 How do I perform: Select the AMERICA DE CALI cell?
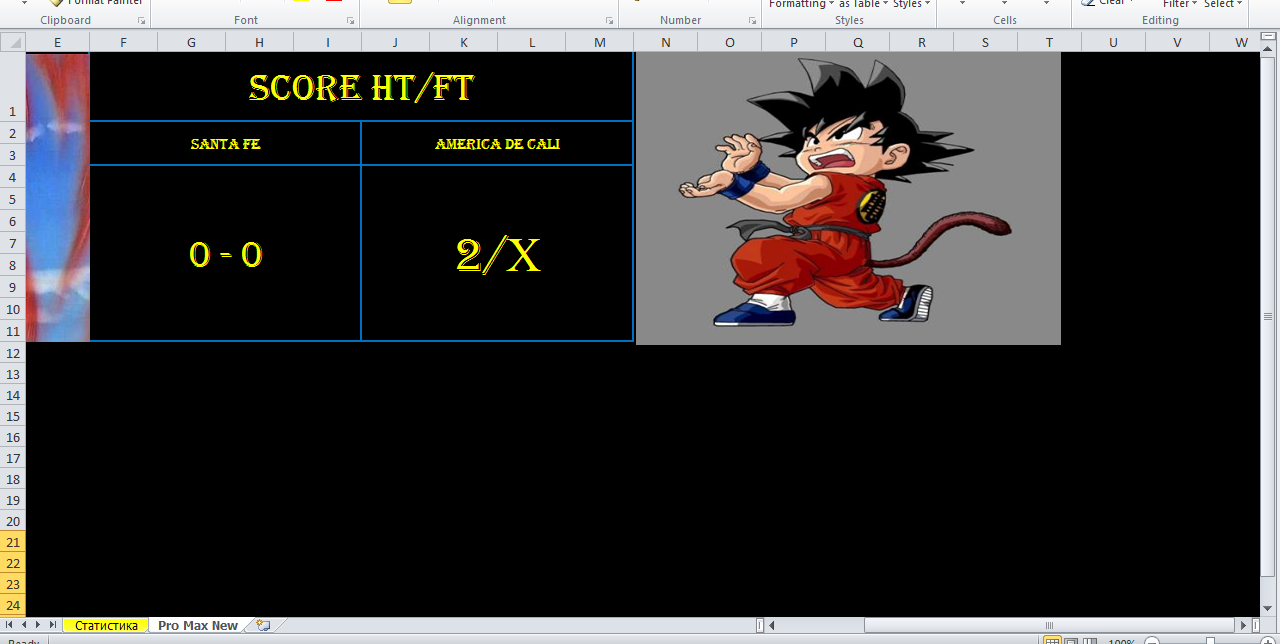[x=497, y=144]
